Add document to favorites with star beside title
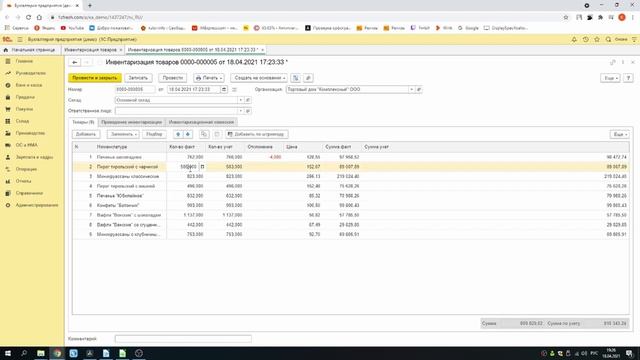The height and width of the screenshot is (360, 640). tap(100, 62)
